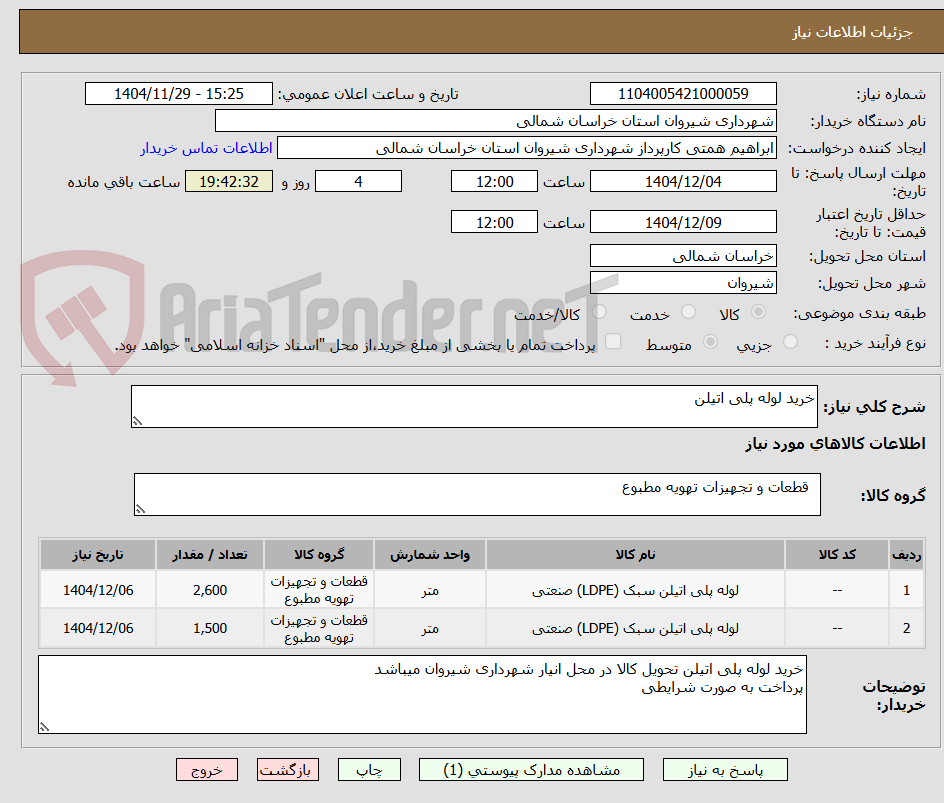
Task: Click unit متر in row 2
Action: click(430, 628)
